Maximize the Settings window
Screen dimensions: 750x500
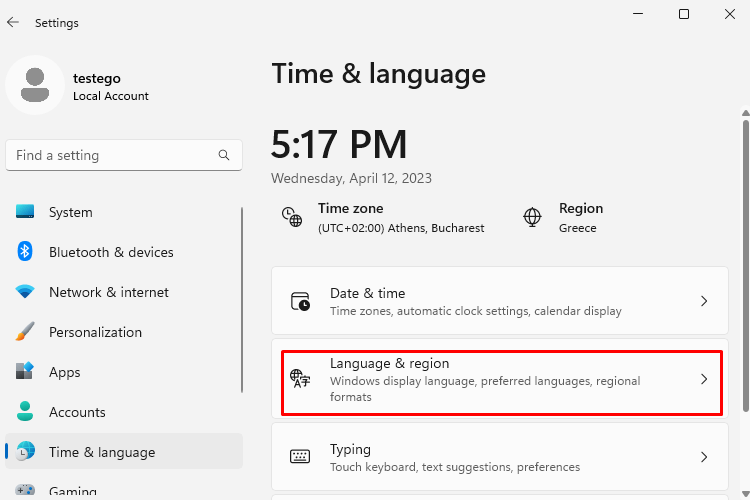(684, 14)
